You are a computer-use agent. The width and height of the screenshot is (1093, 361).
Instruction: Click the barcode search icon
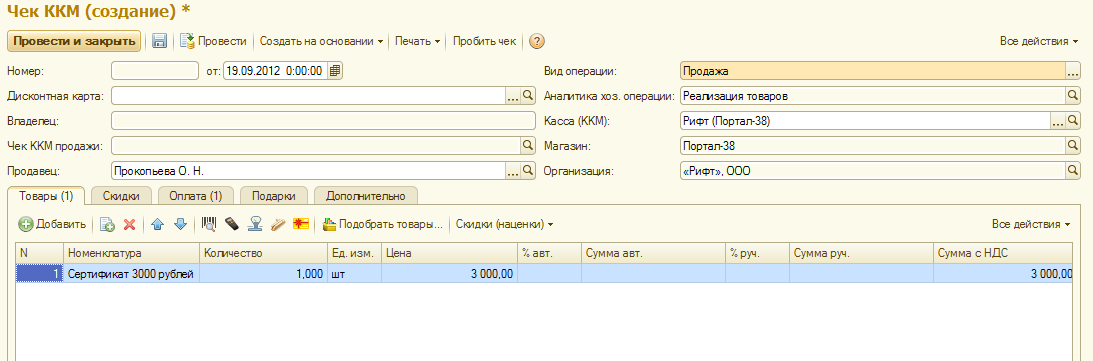click(208, 224)
